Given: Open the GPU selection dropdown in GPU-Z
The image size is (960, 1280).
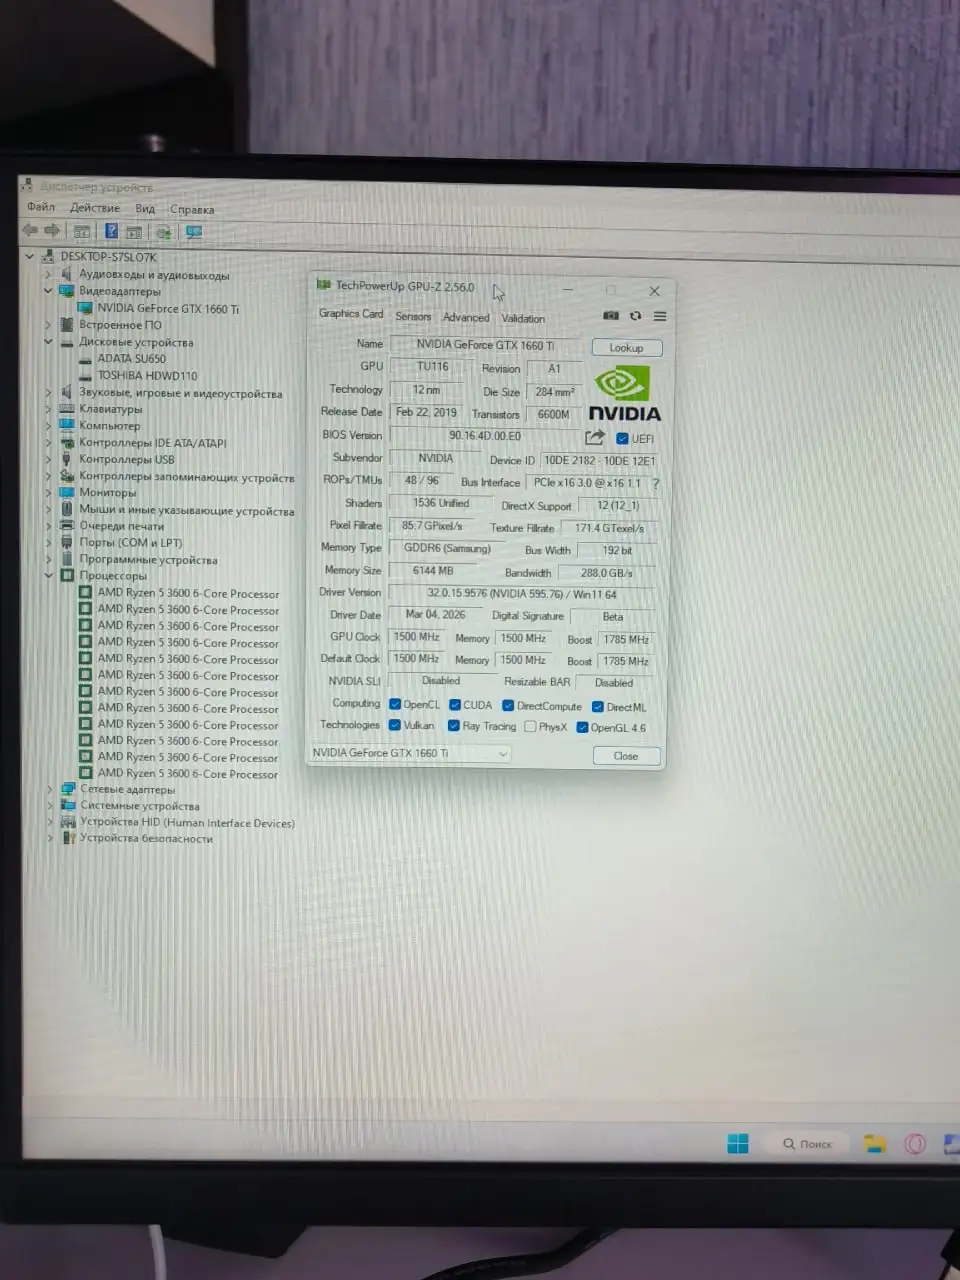Looking at the screenshot, I should pos(410,753).
